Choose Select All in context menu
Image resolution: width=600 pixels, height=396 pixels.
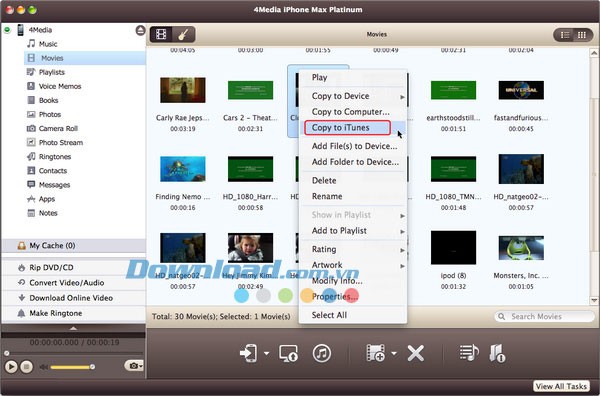pos(352,315)
